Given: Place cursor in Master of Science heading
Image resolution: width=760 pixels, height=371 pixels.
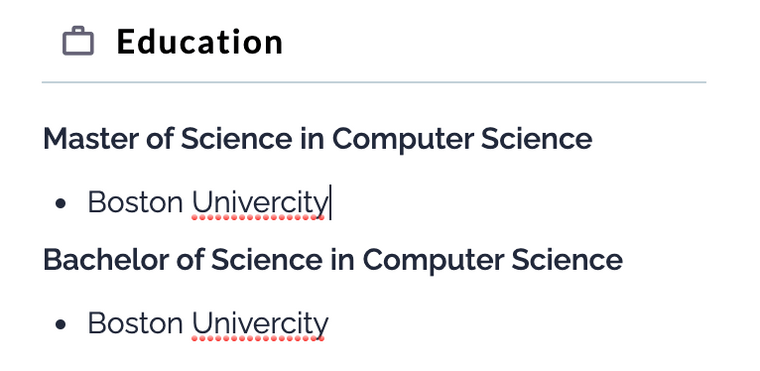Looking at the screenshot, I should (x=317, y=139).
